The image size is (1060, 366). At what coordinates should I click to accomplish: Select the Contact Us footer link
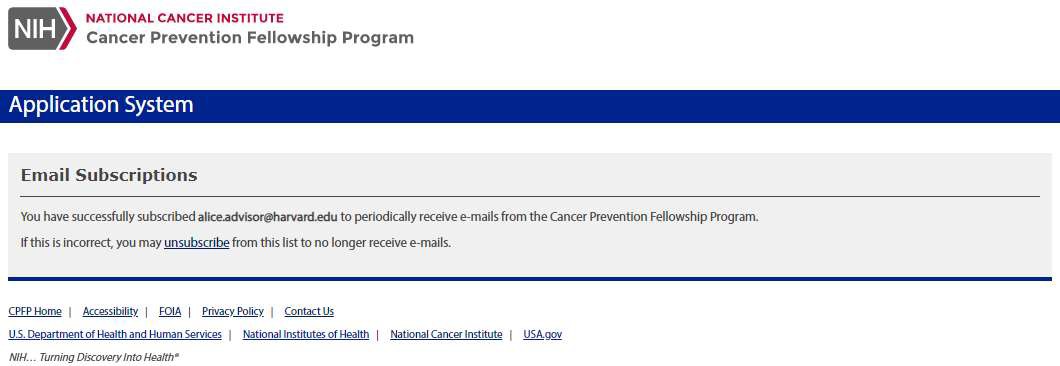click(309, 311)
